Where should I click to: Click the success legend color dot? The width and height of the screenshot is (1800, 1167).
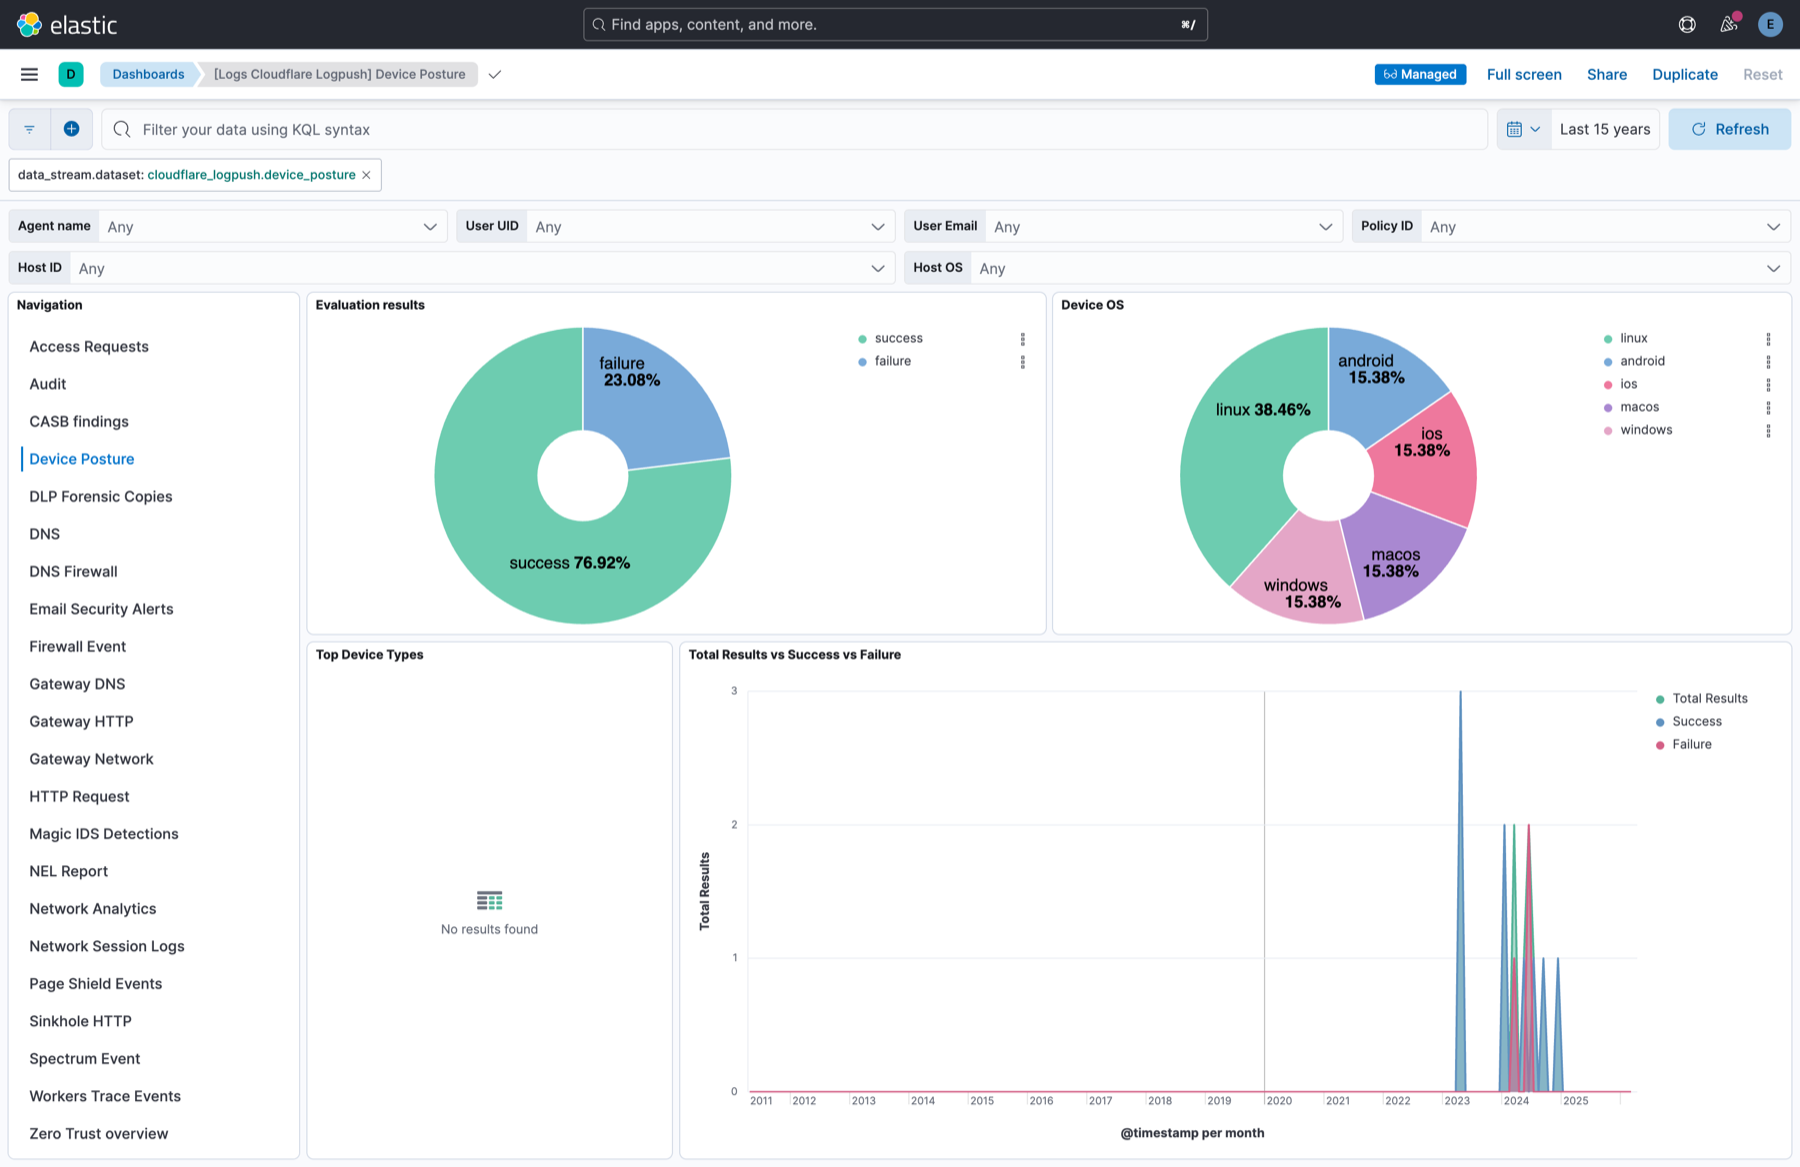coord(862,339)
